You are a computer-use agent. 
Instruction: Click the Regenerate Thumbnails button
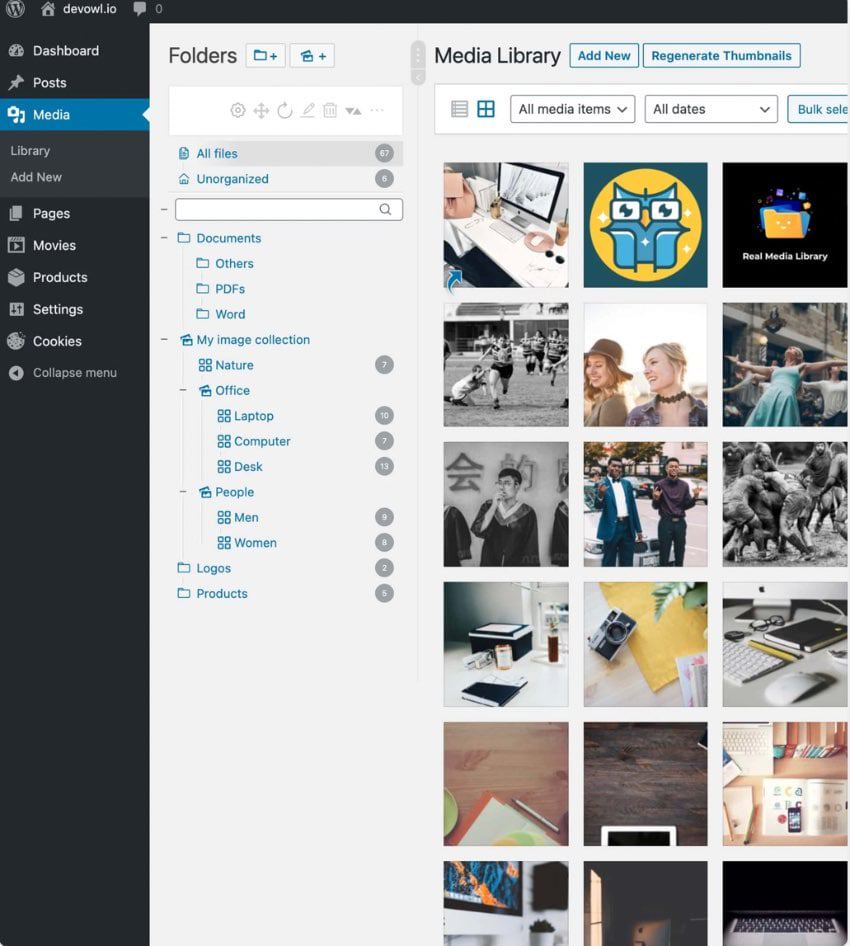[721, 56]
